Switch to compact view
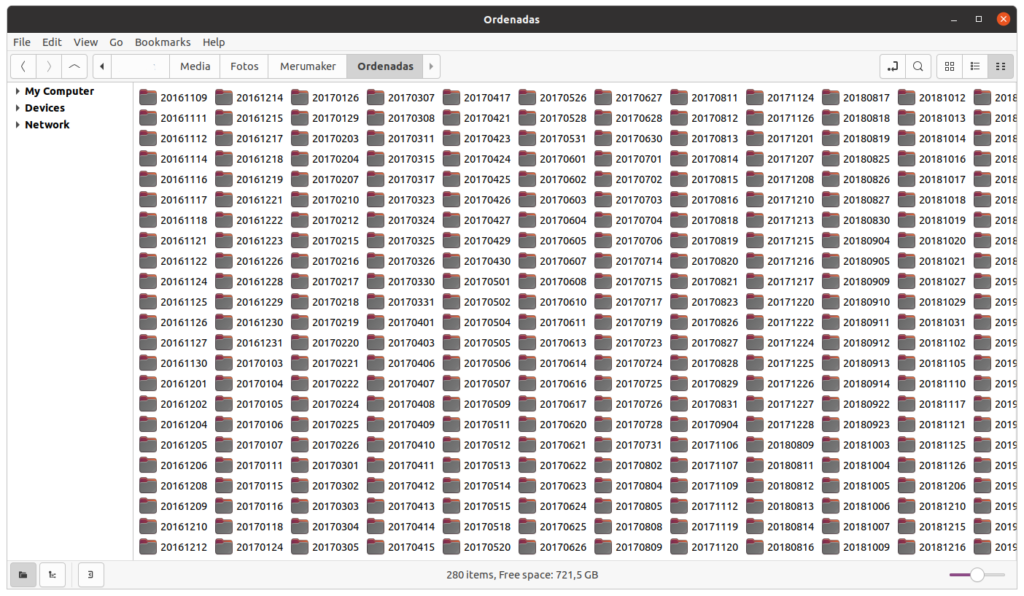The height and width of the screenshot is (596, 1024). (1000, 67)
